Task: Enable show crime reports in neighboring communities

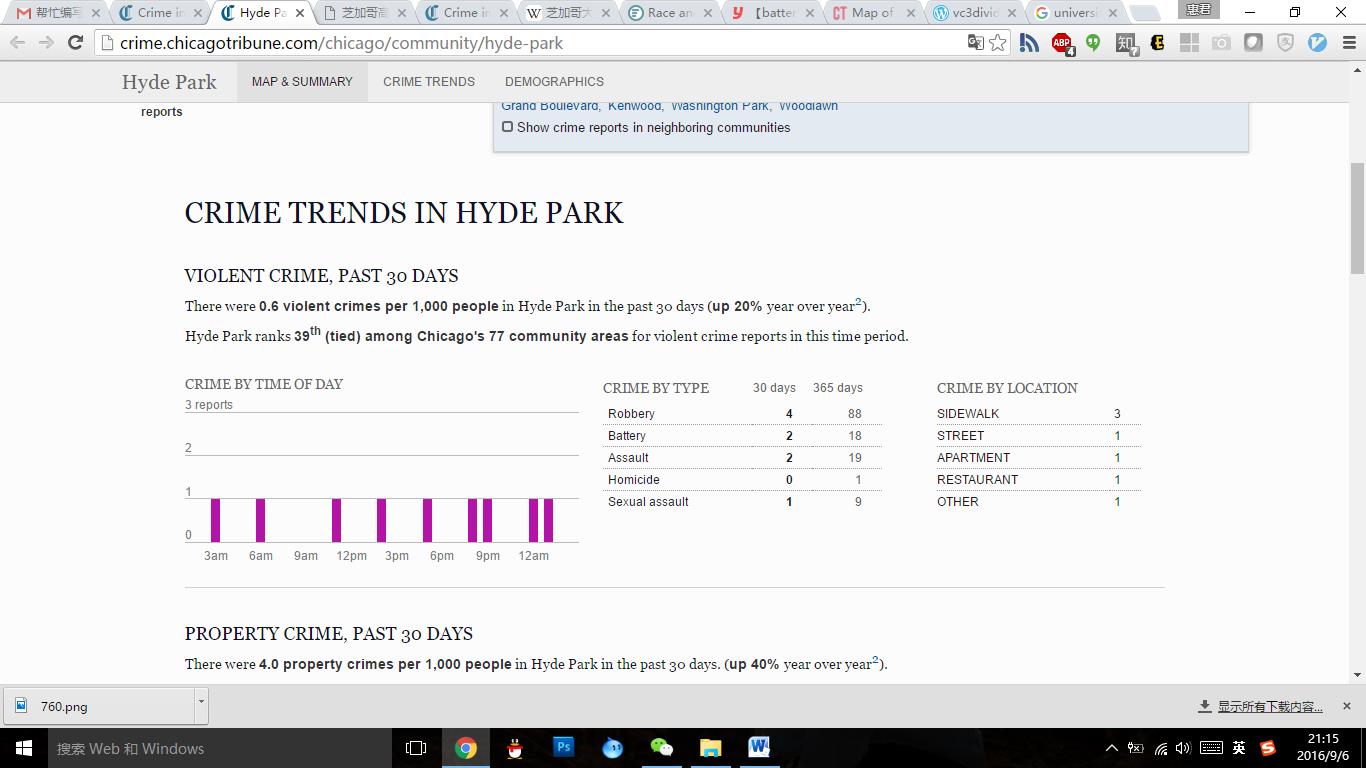Action: (508, 127)
